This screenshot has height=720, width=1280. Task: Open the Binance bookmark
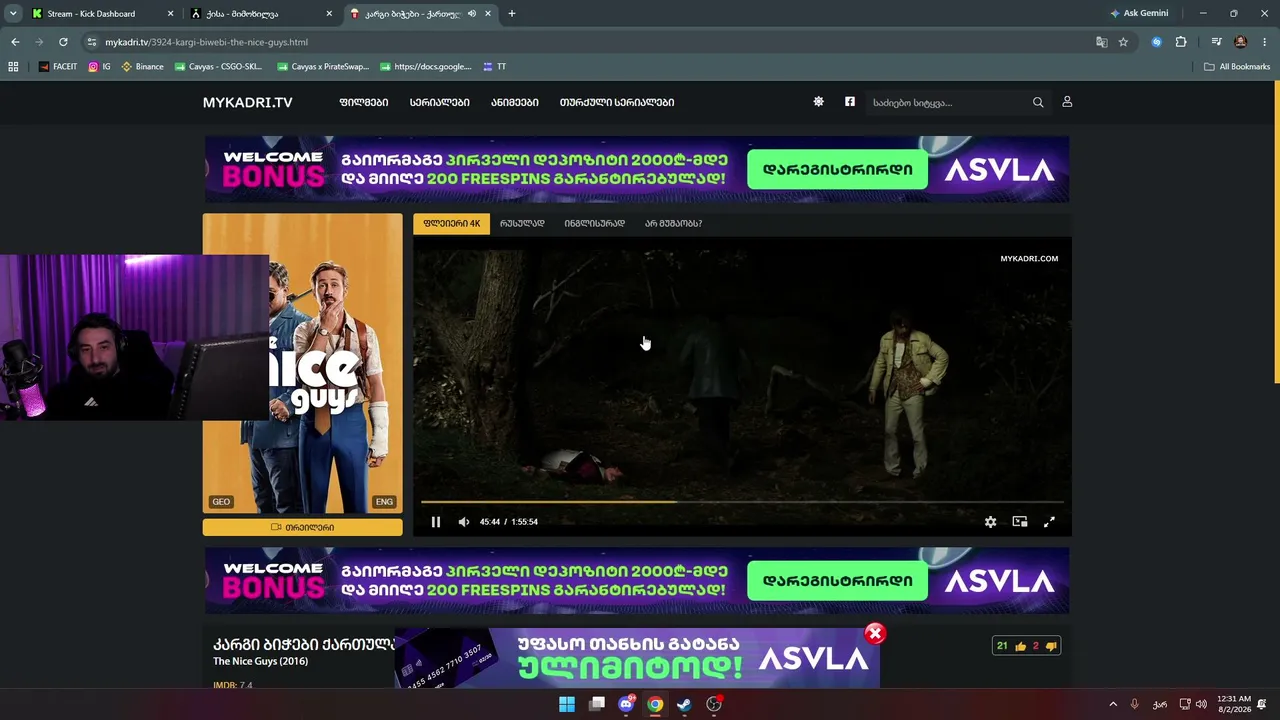point(142,67)
